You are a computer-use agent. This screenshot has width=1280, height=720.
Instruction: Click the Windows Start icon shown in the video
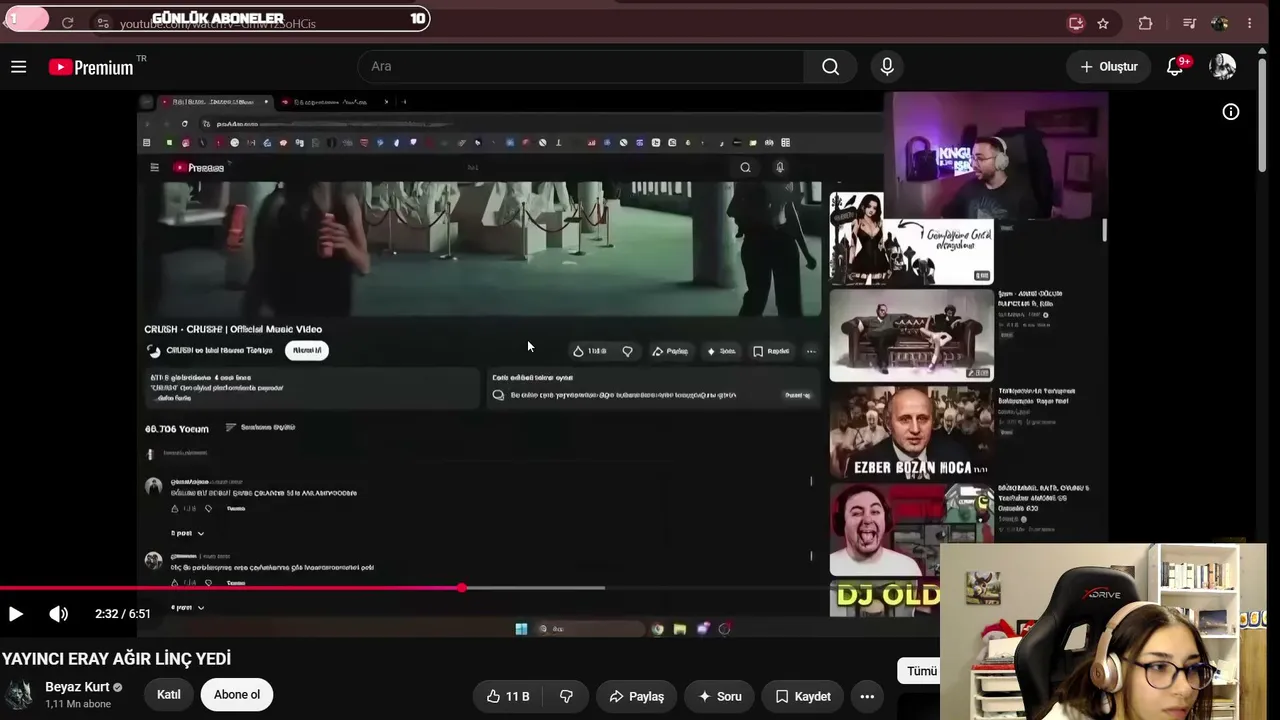[x=521, y=629]
